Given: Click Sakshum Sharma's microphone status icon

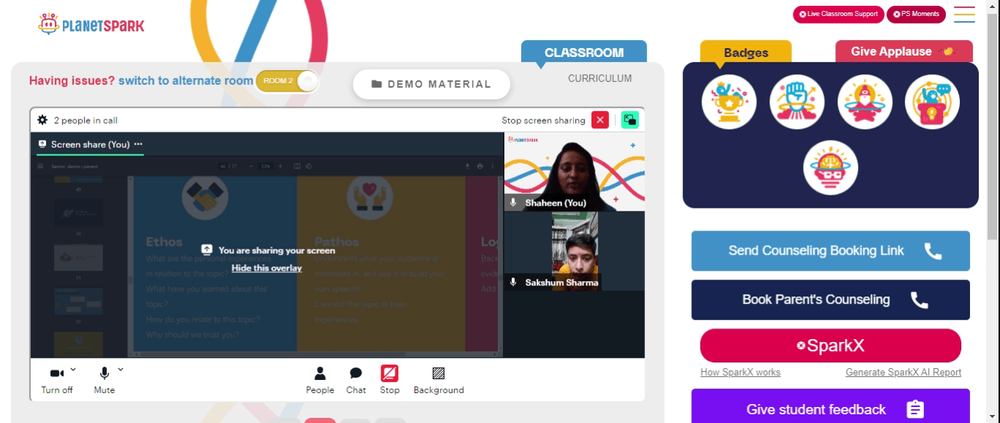Looking at the screenshot, I should click(x=513, y=282).
